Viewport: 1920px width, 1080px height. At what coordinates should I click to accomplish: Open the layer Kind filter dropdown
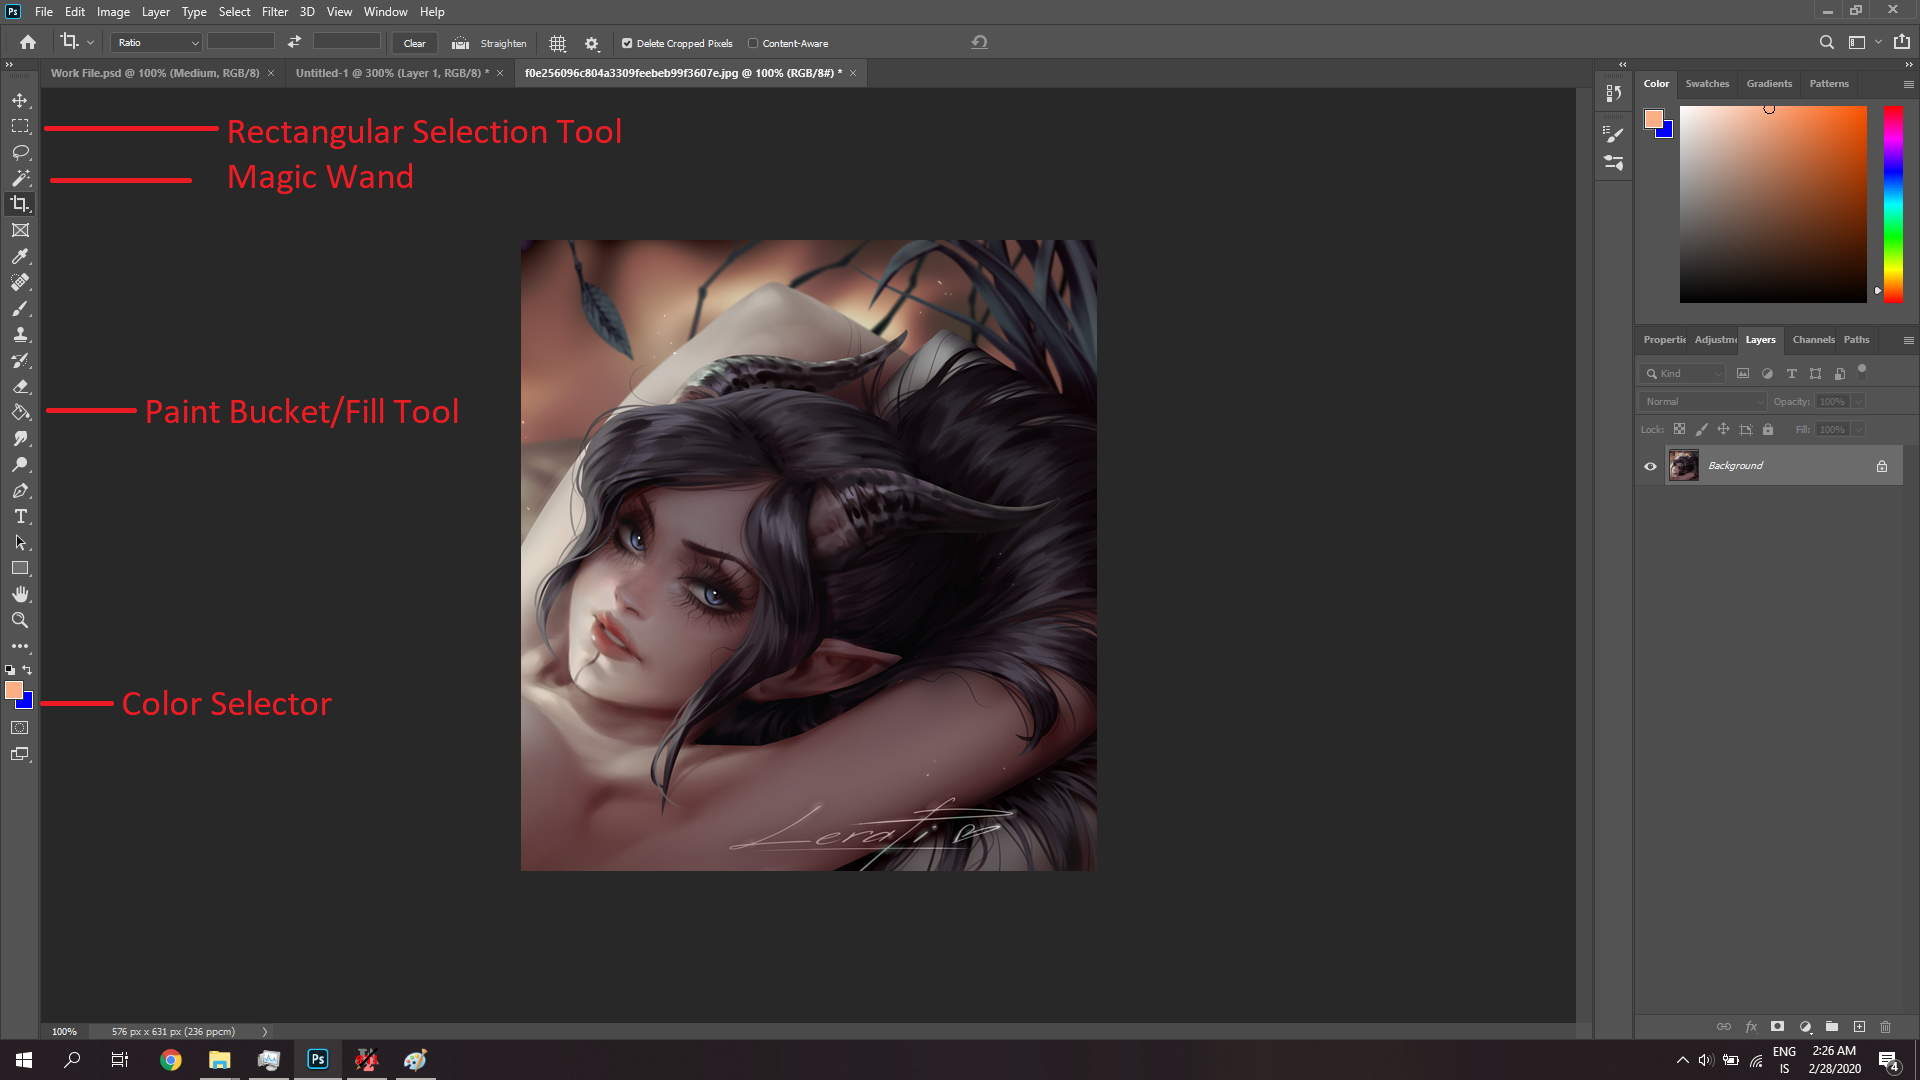coord(1683,373)
